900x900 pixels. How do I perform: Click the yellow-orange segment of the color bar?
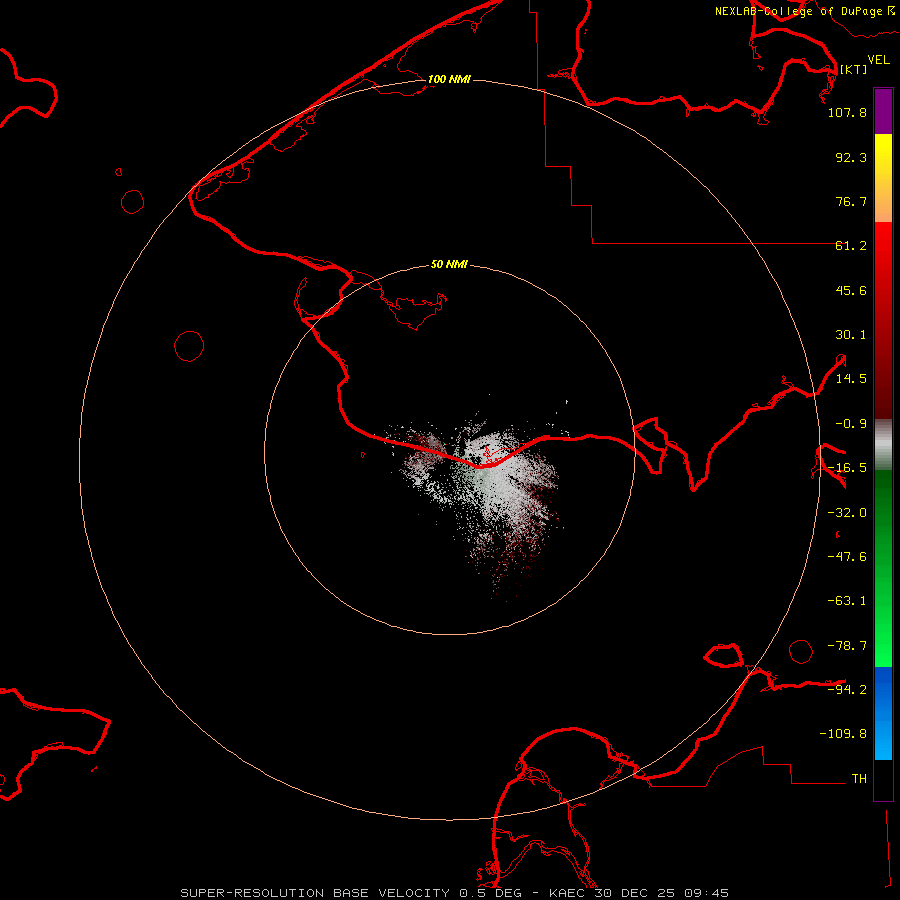point(883,178)
